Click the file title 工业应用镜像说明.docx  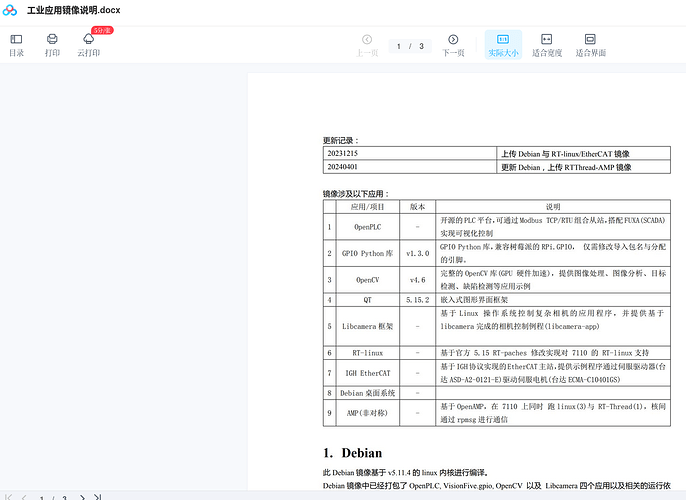74,10
